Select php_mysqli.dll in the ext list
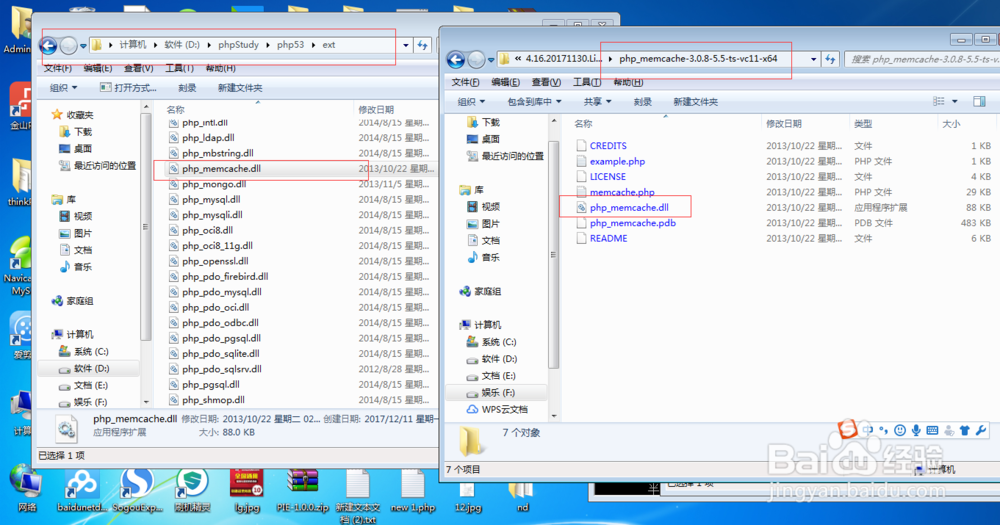 click(x=212, y=215)
